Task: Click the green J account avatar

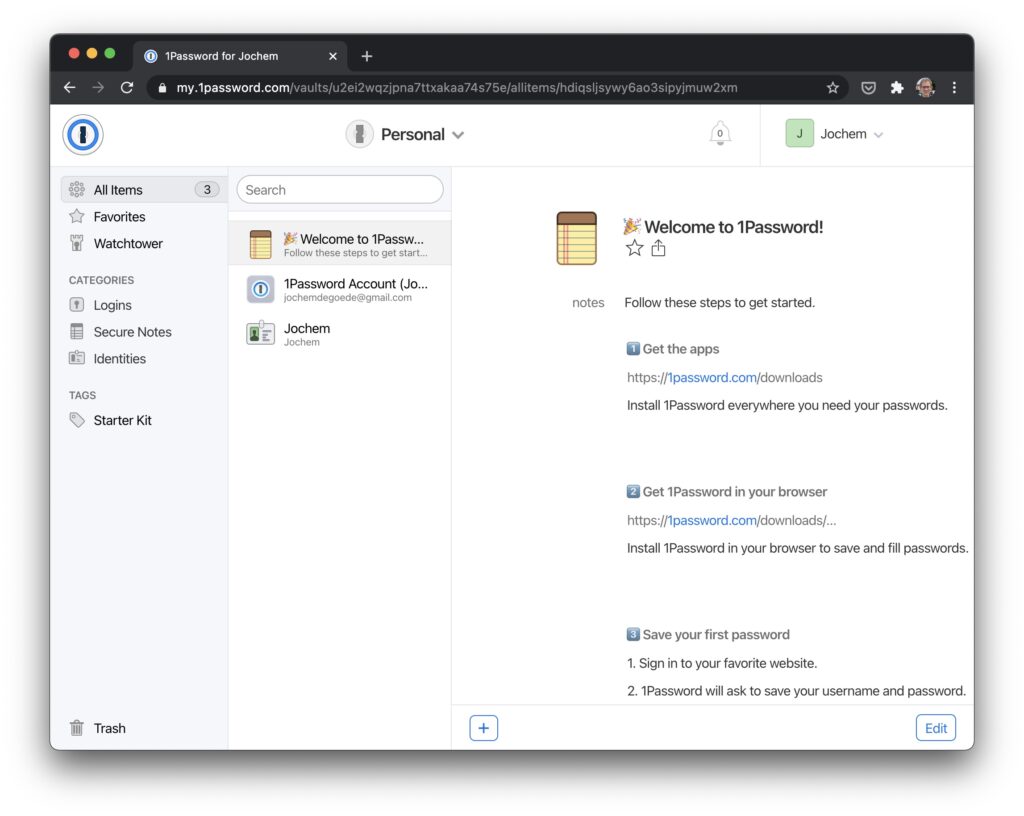Action: [x=799, y=133]
